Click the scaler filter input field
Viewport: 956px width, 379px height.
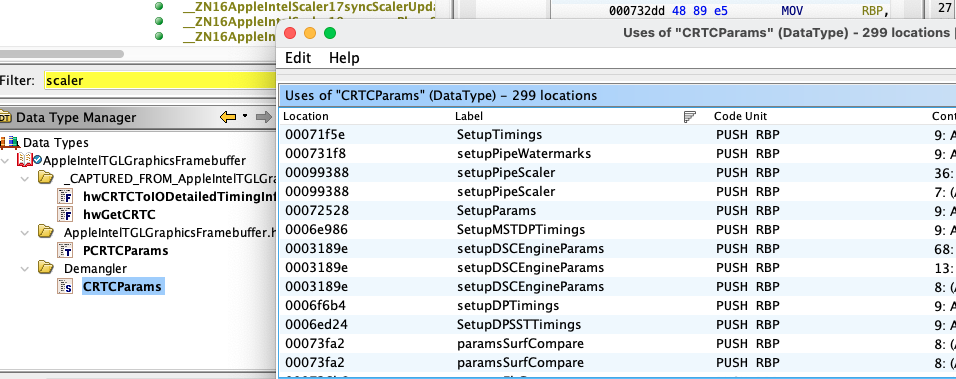160,80
